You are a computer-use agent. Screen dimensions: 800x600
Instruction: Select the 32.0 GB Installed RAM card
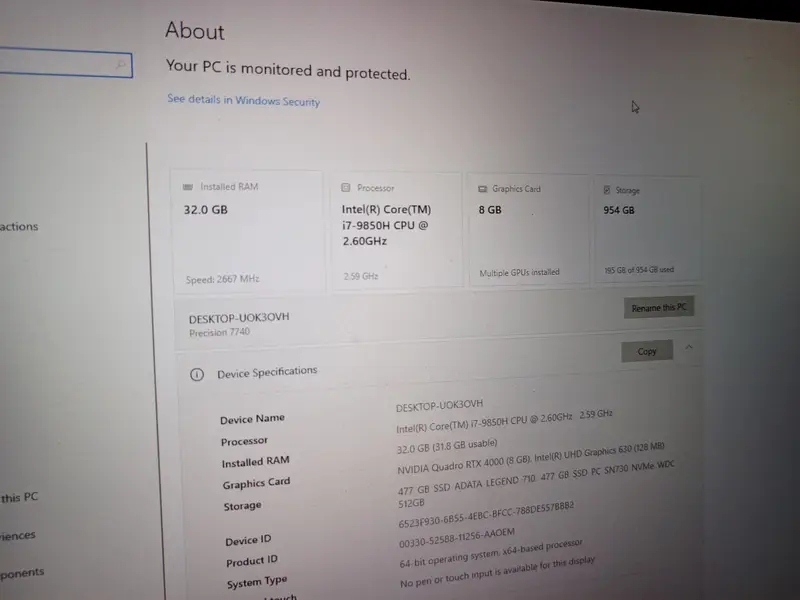(x=248, y=232)
